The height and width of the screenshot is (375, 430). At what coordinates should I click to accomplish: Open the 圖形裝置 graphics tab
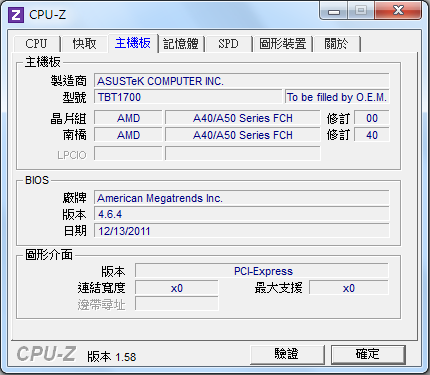tap(283, 44)
